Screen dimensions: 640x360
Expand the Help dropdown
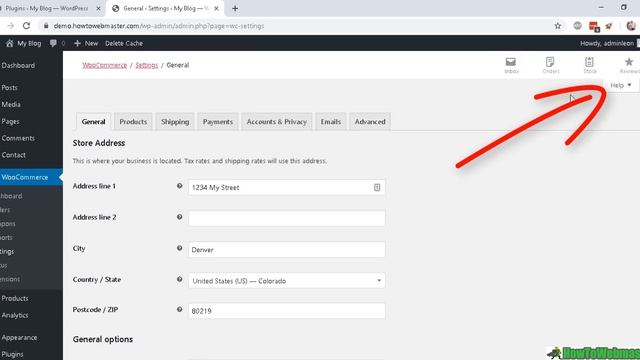pos(621,85)
